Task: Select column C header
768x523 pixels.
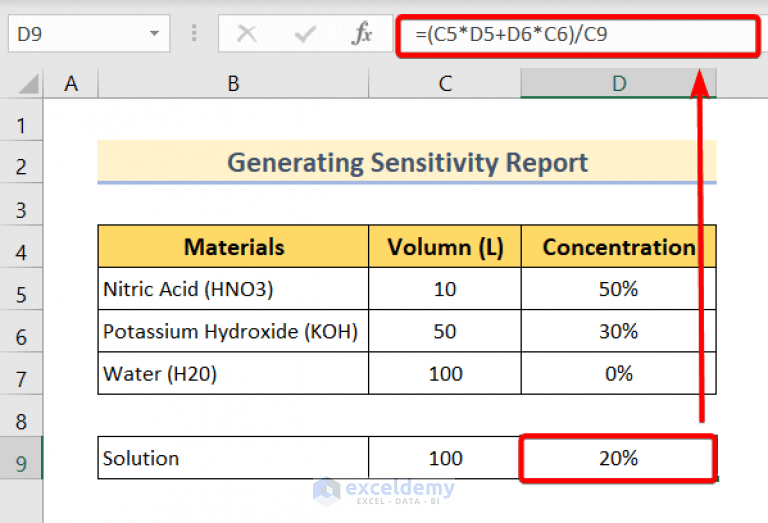Action: 445,83
